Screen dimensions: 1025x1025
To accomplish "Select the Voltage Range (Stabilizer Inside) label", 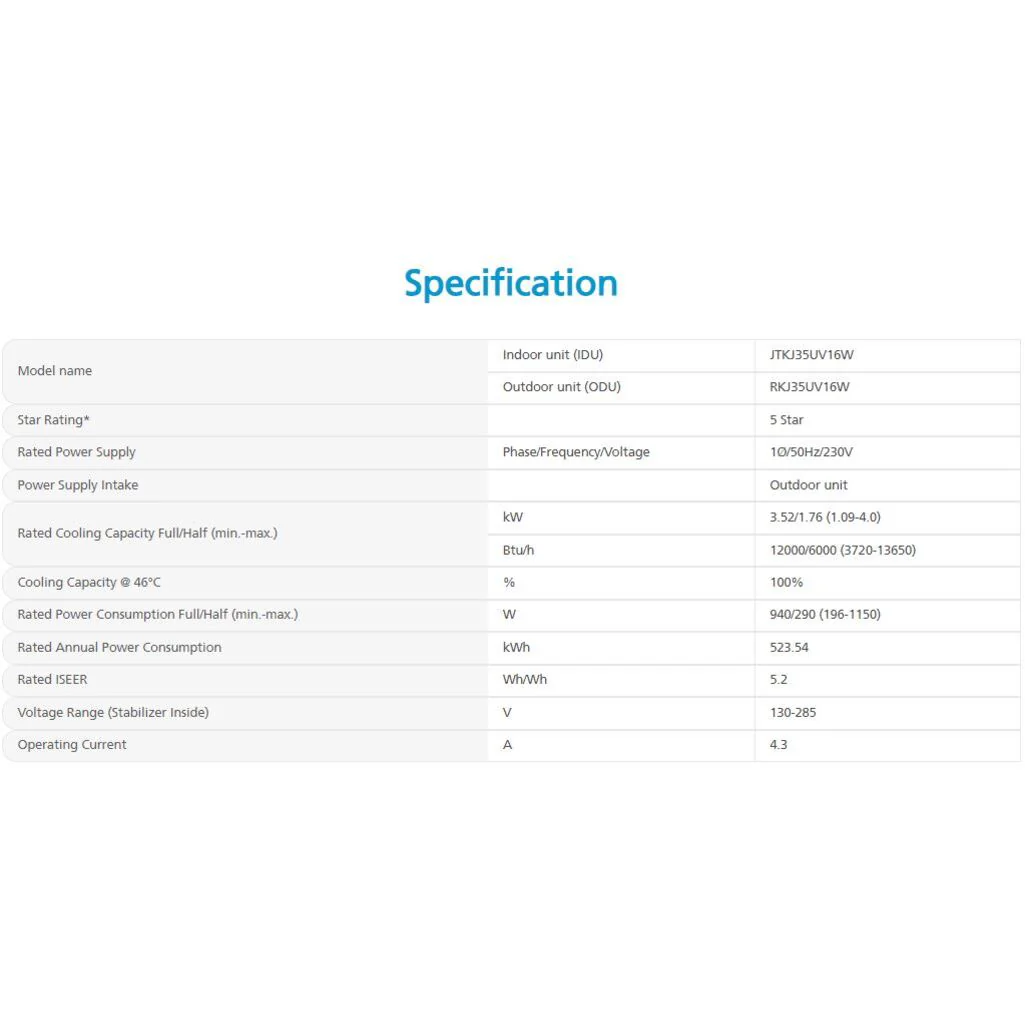I will pyautogui.click(x=113, y=712).
